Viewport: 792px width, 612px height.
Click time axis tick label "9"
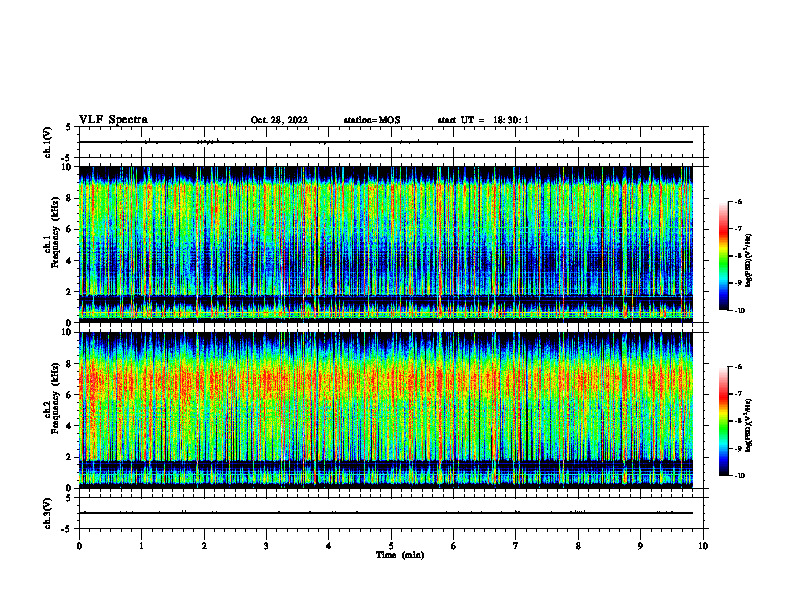(x=641, y=546)
